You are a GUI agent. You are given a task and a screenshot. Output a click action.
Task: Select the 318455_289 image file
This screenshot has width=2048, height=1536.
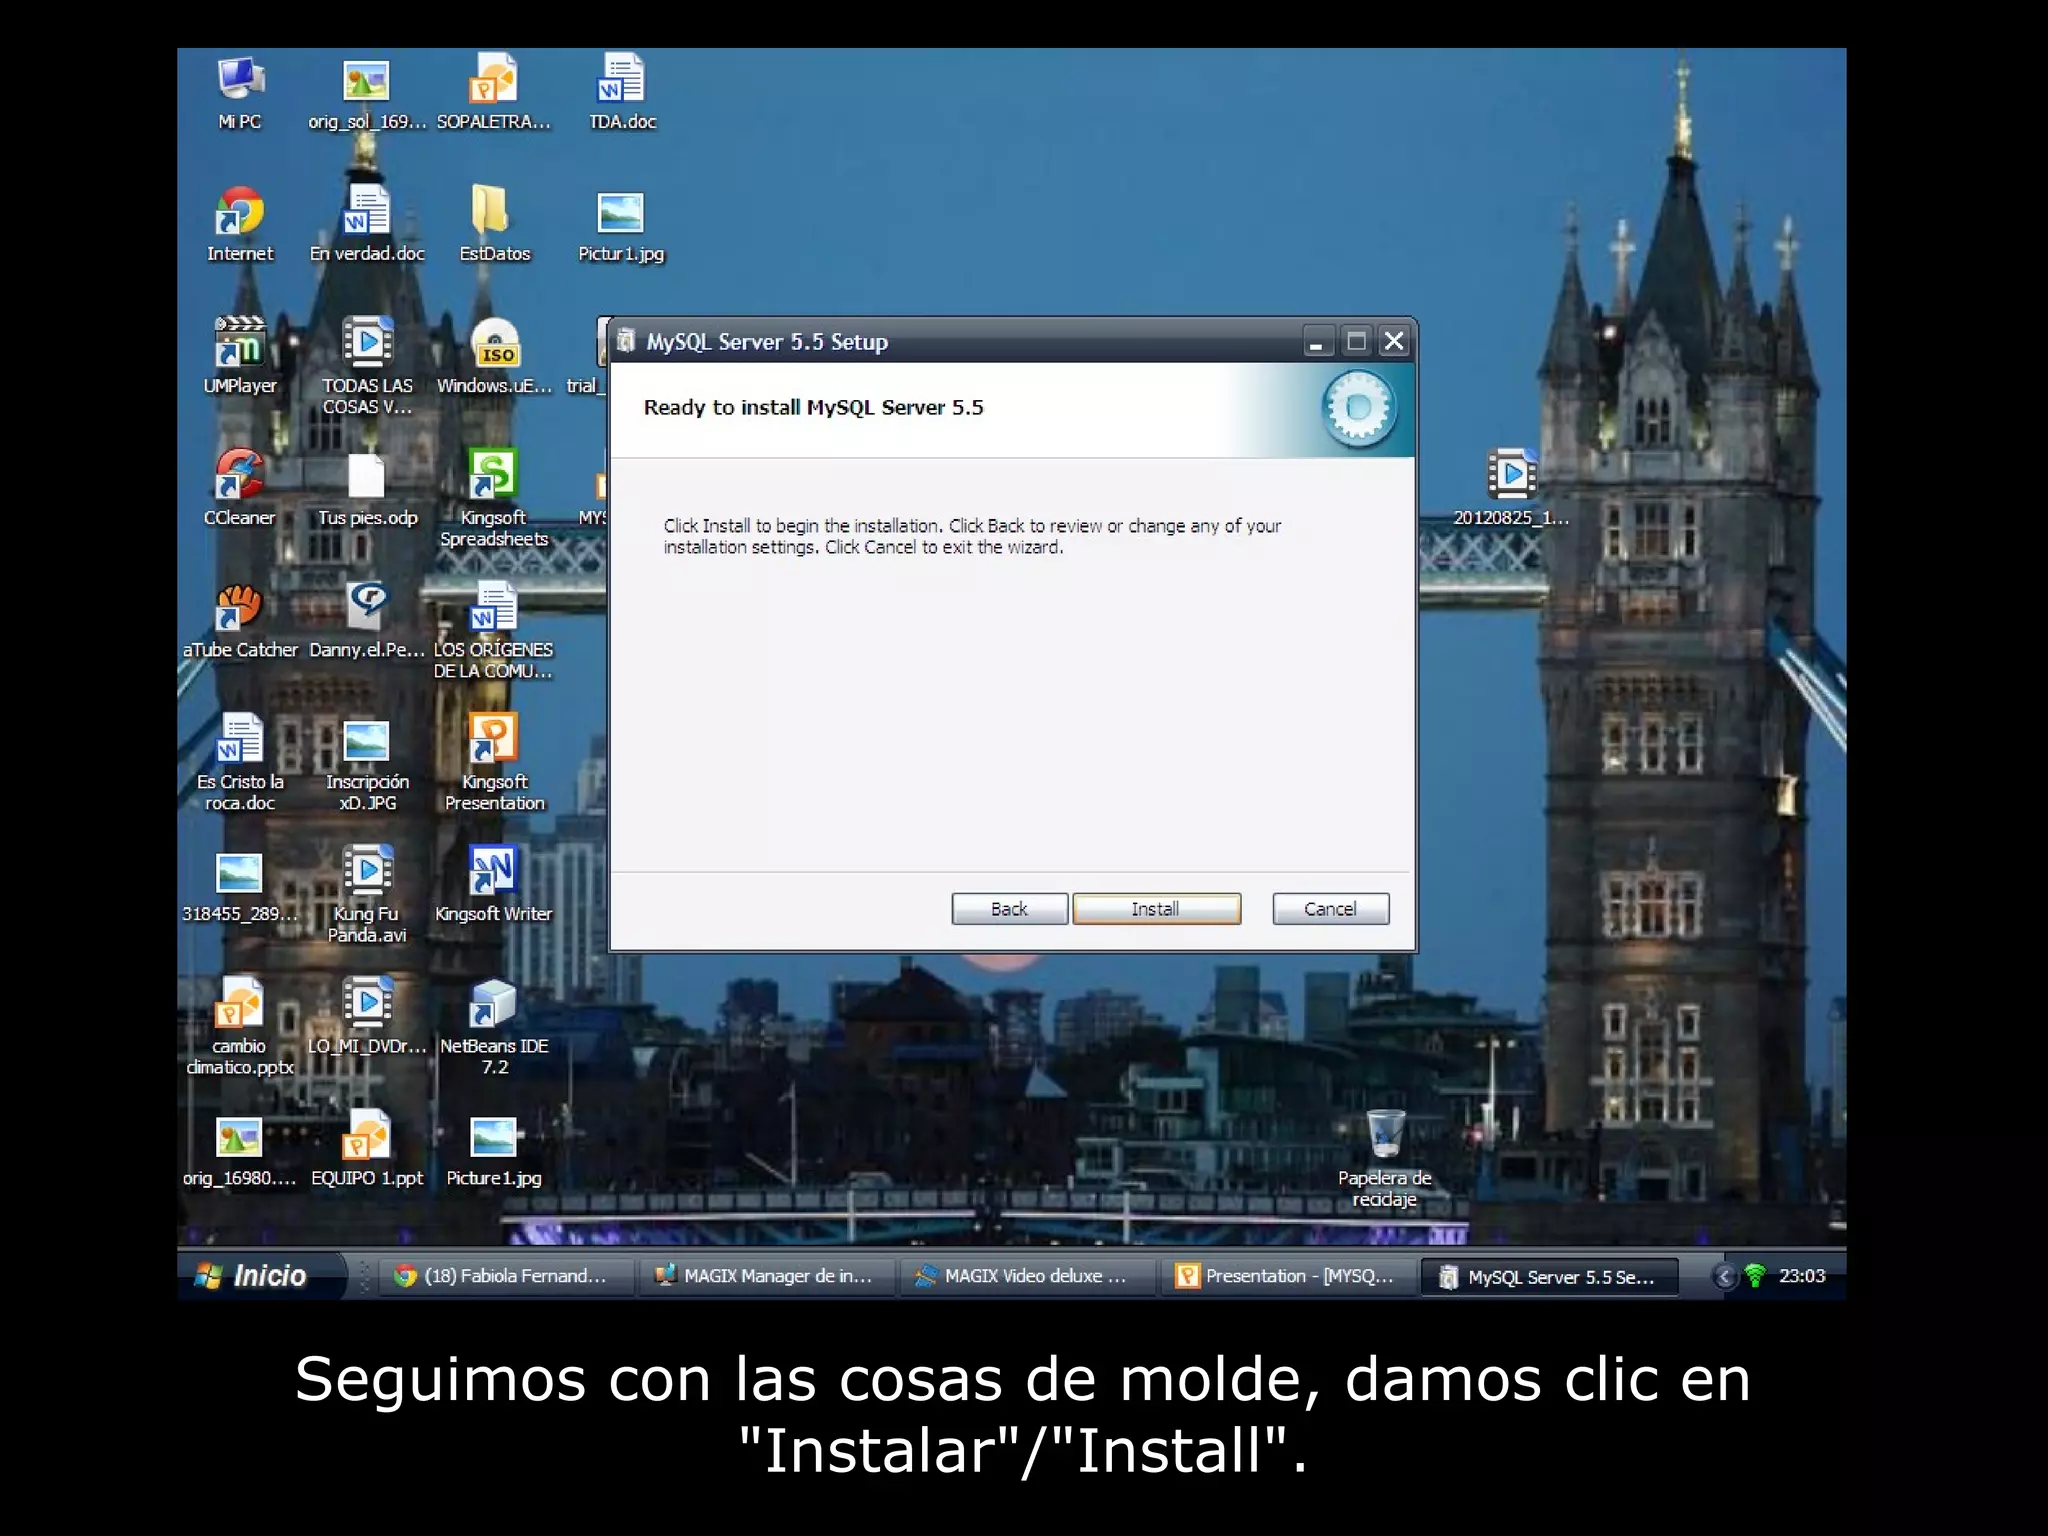pyautogui.click(x=240, y=886)
